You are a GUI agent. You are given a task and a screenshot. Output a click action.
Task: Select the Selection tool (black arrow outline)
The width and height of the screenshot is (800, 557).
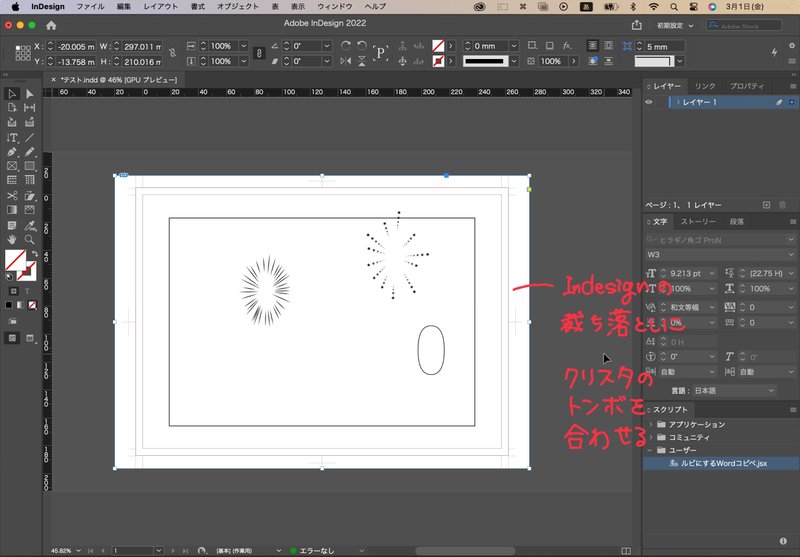tap(12, 94)
